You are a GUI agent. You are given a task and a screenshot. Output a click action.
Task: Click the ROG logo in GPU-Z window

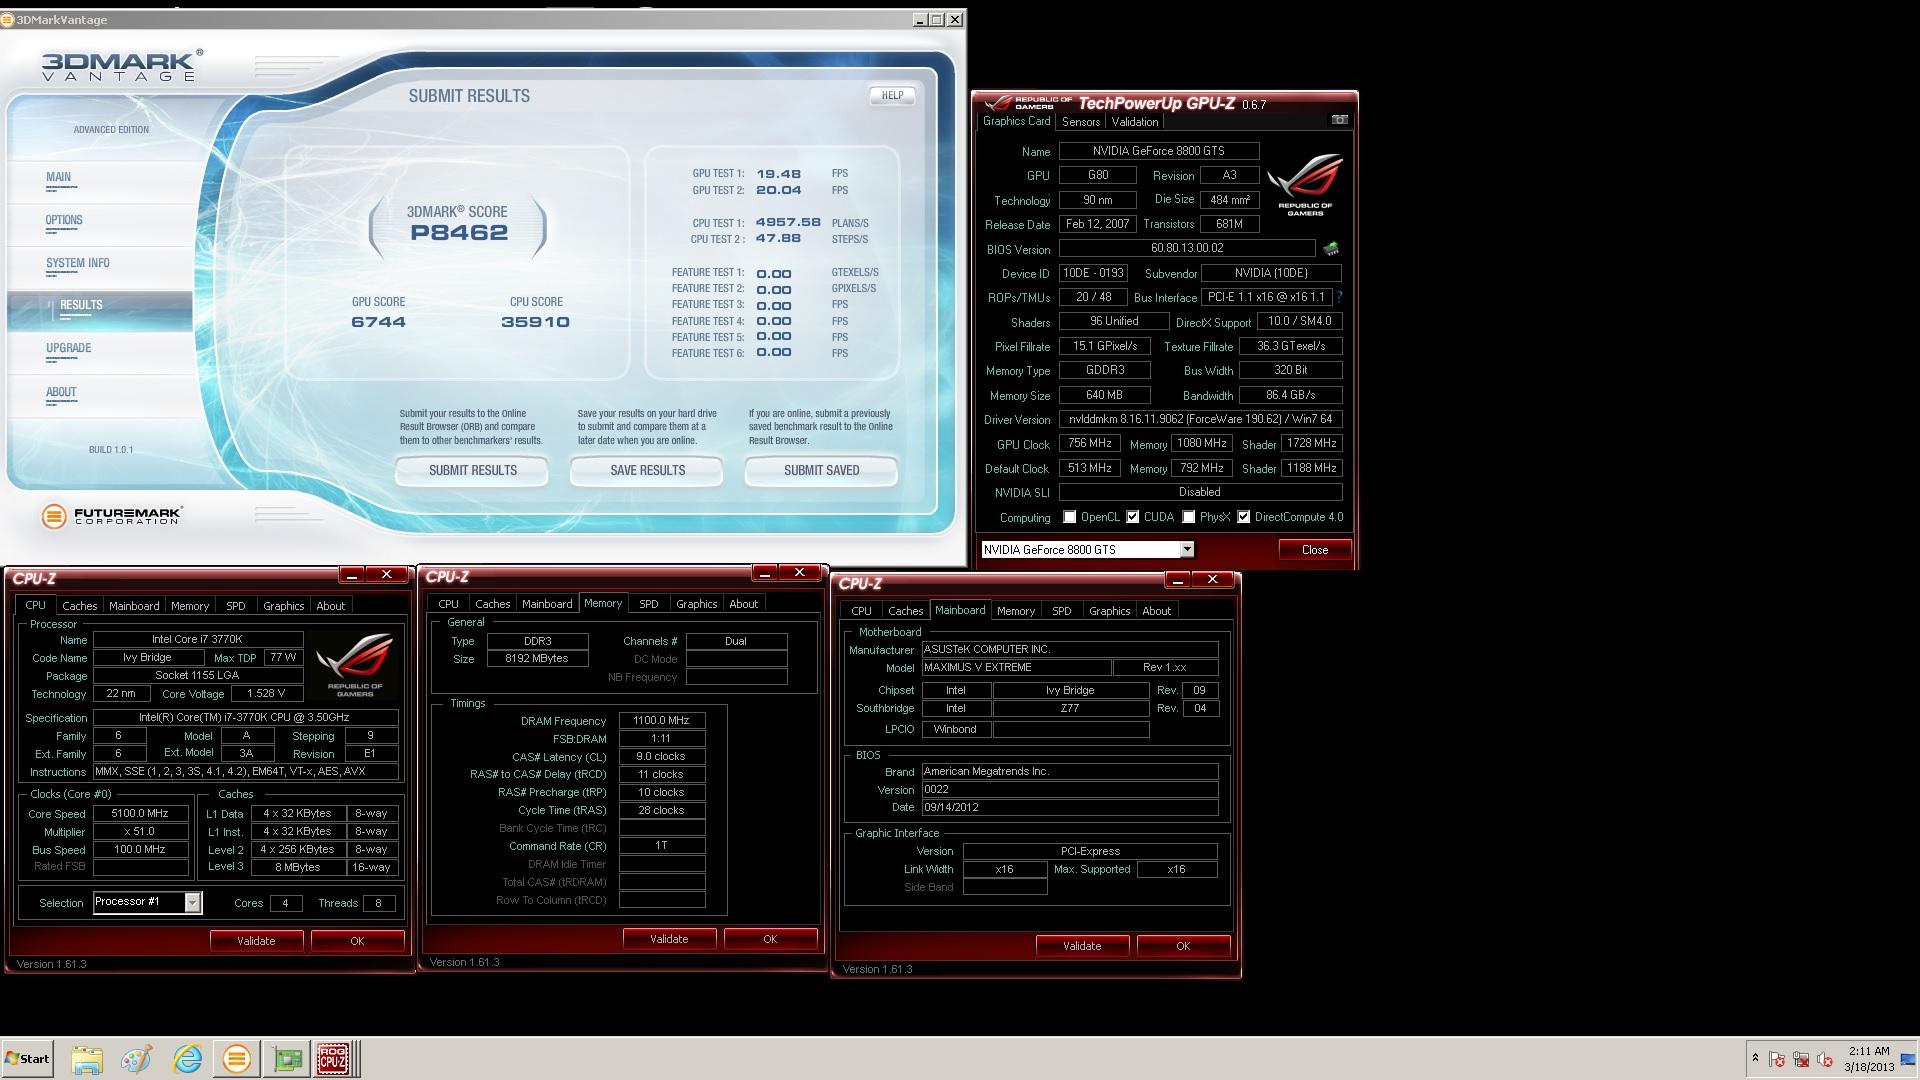(1304, 185)
